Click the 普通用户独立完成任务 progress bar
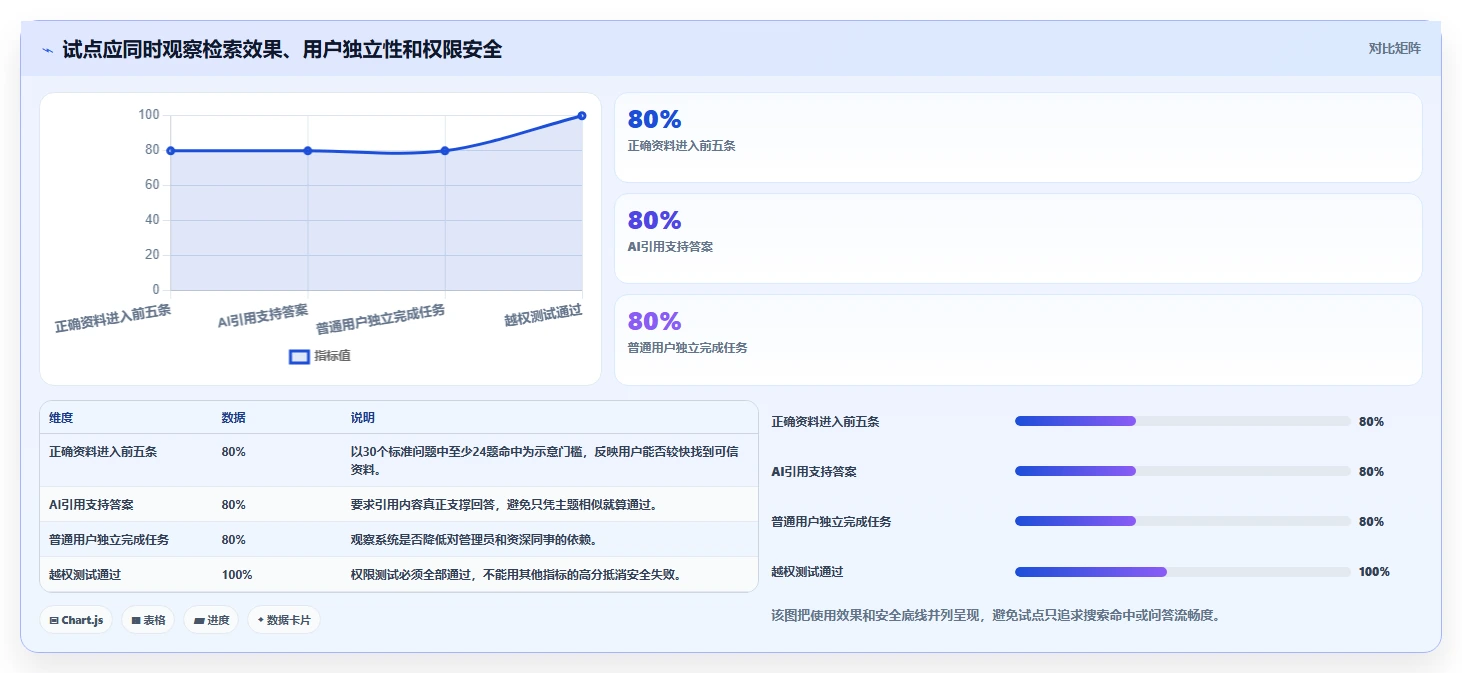 point(1183,521)
